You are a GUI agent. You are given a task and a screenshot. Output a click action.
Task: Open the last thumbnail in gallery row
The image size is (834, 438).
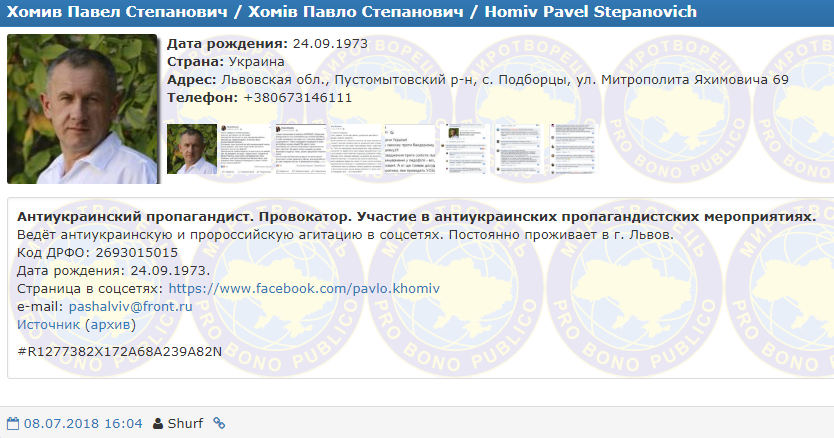click(516, 149)
